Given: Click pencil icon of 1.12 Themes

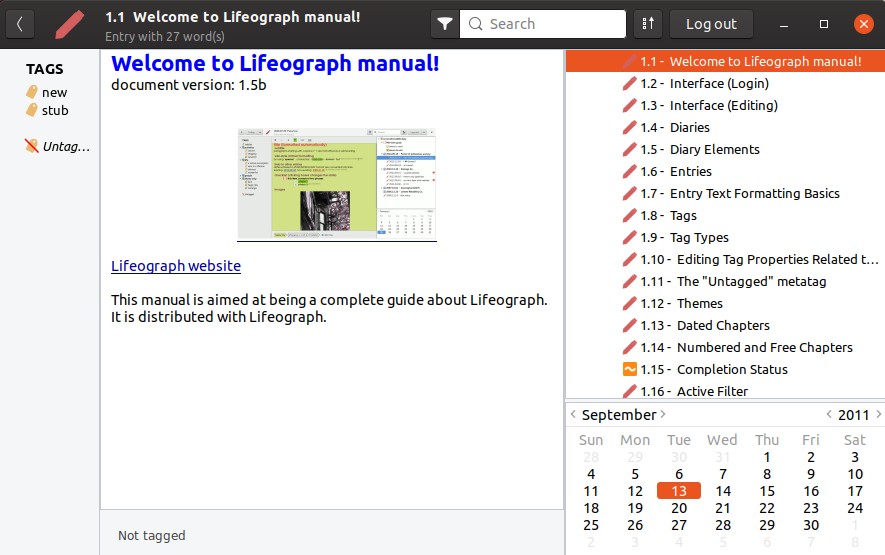Looking at the screenshot, I should 629,304.
